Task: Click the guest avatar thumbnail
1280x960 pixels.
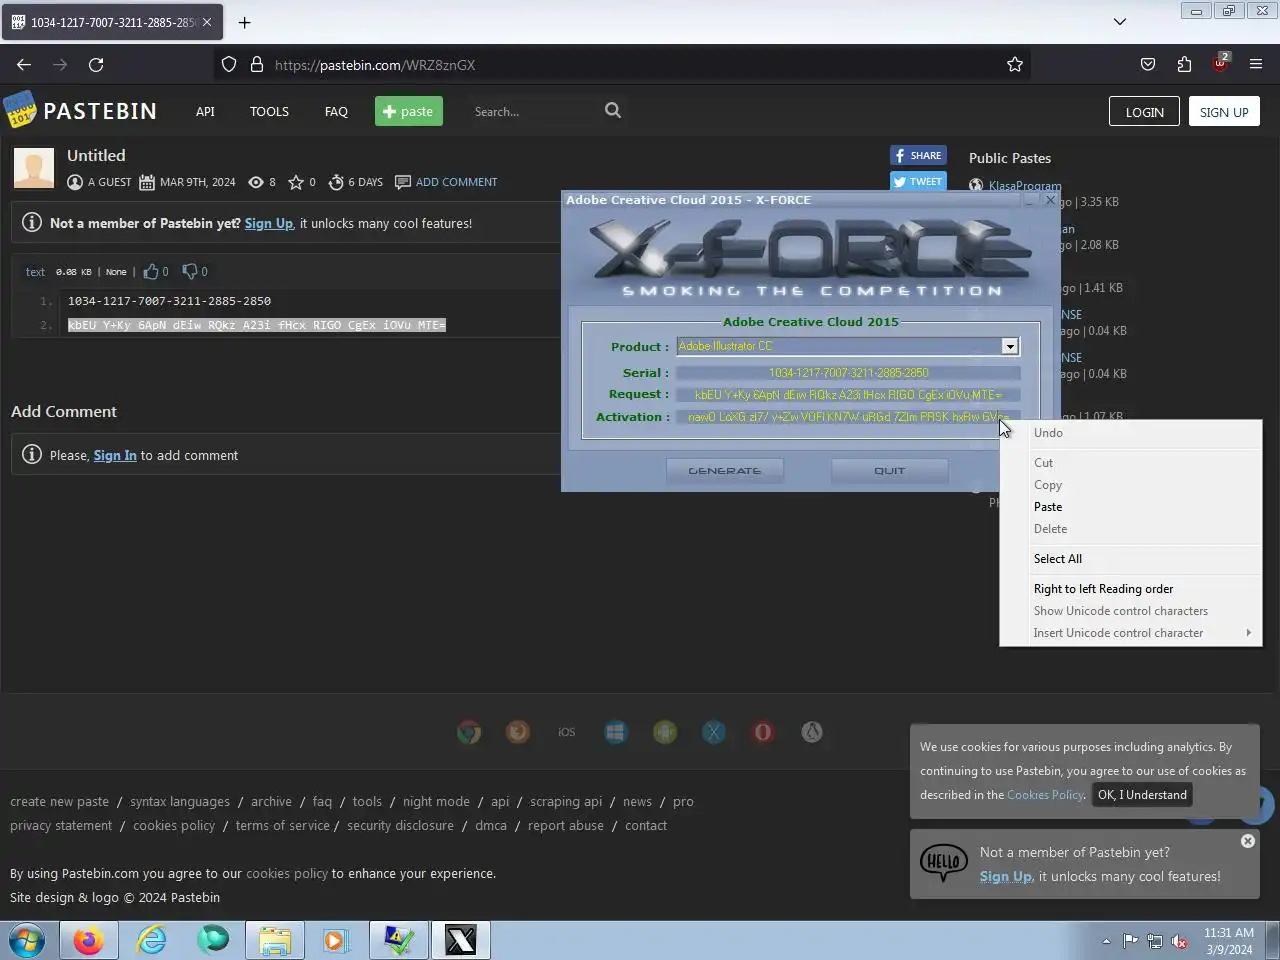Action: (x=34, y=168)
